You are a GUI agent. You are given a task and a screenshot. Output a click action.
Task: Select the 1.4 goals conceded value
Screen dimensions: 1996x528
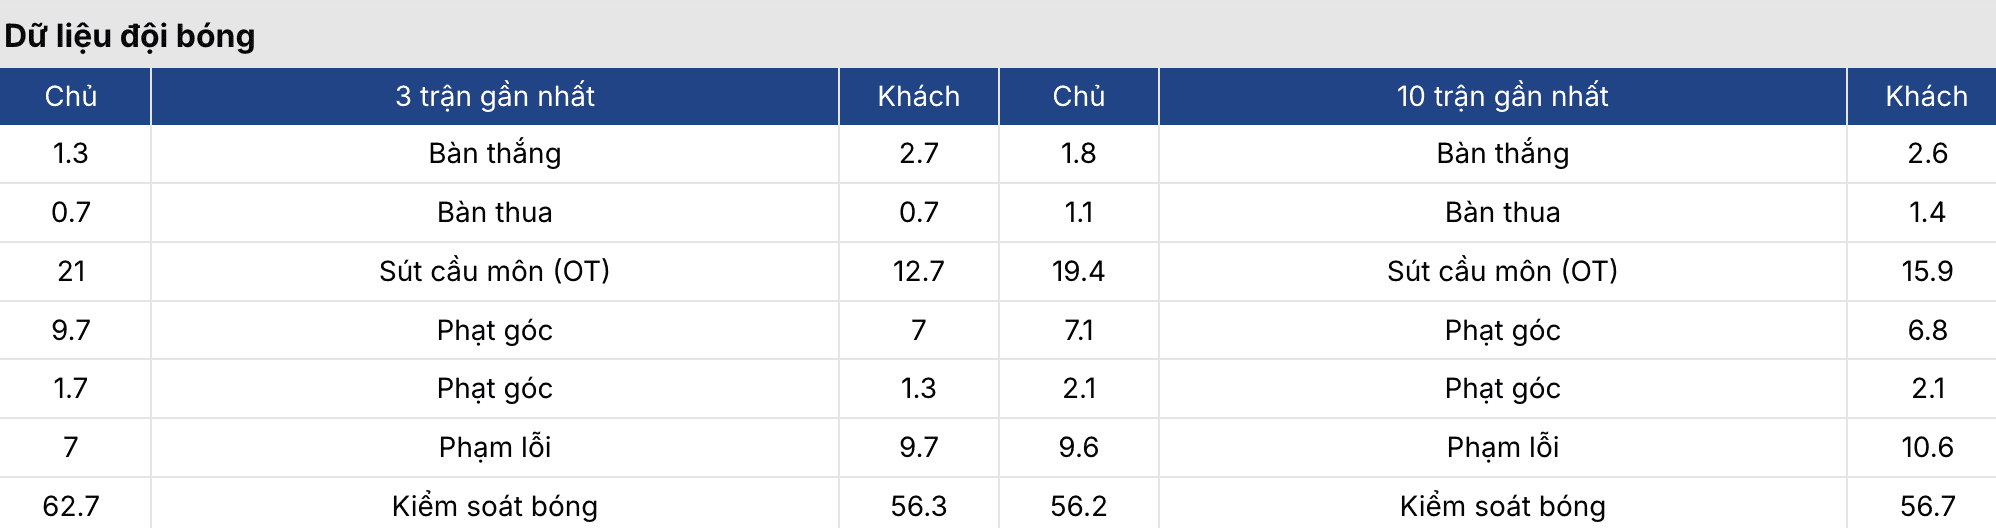coord(1926,212)
